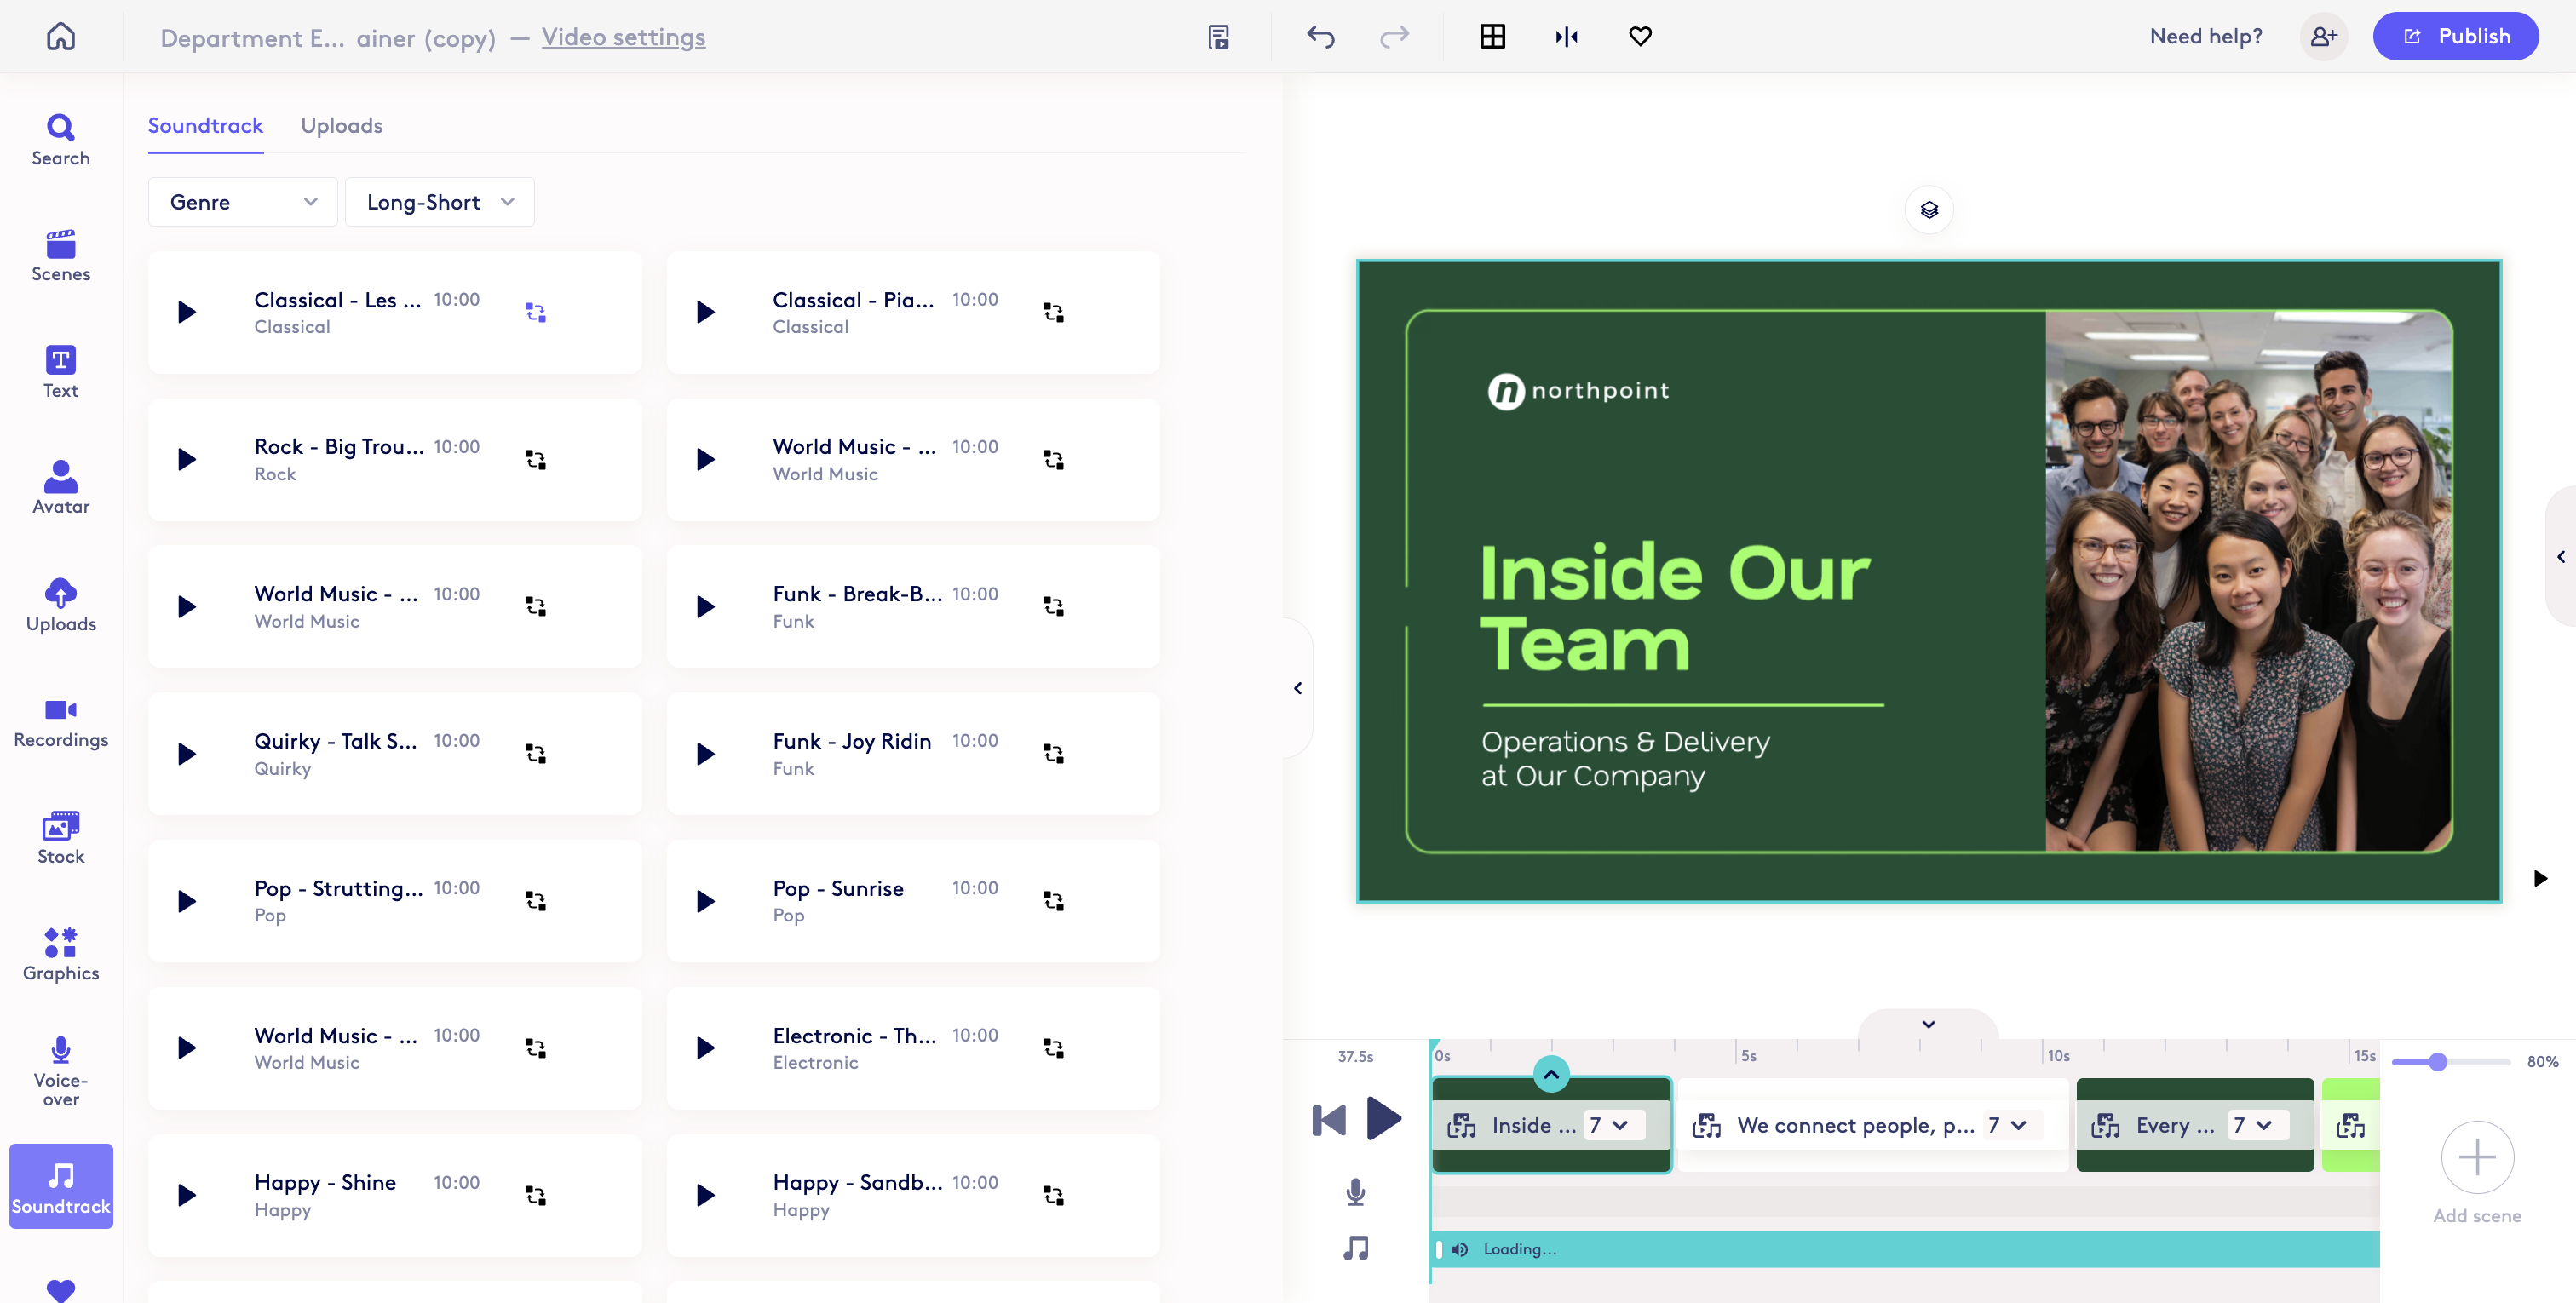Image resolution: width=2576 pixels, height=1303 pixels.
Task: Click the home icon
Action: click(x=60, y=37)
